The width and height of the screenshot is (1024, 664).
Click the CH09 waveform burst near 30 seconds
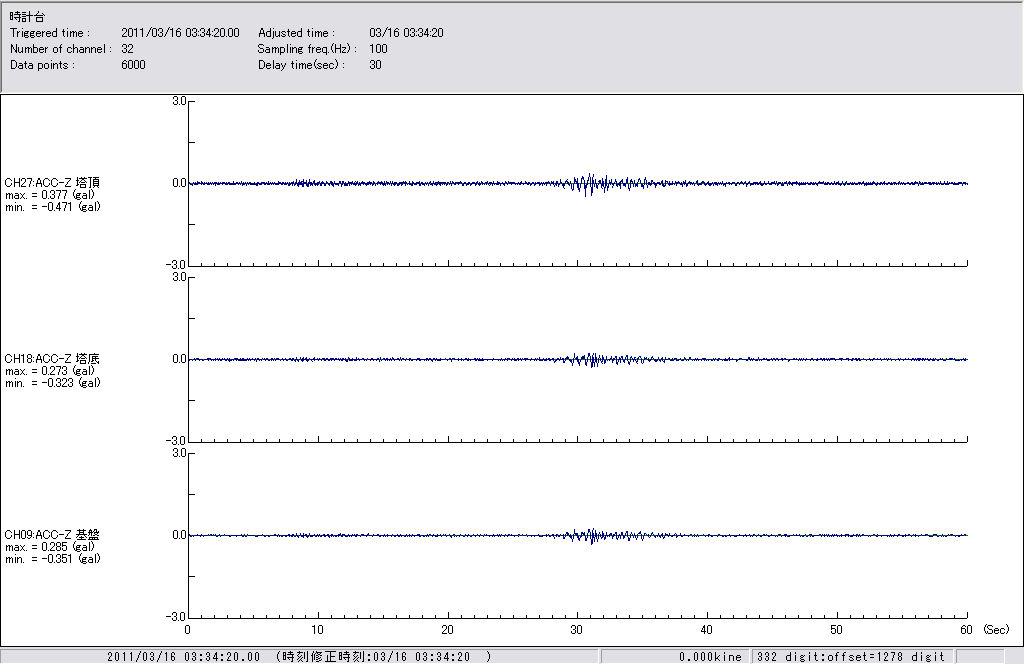click(592, 535)
